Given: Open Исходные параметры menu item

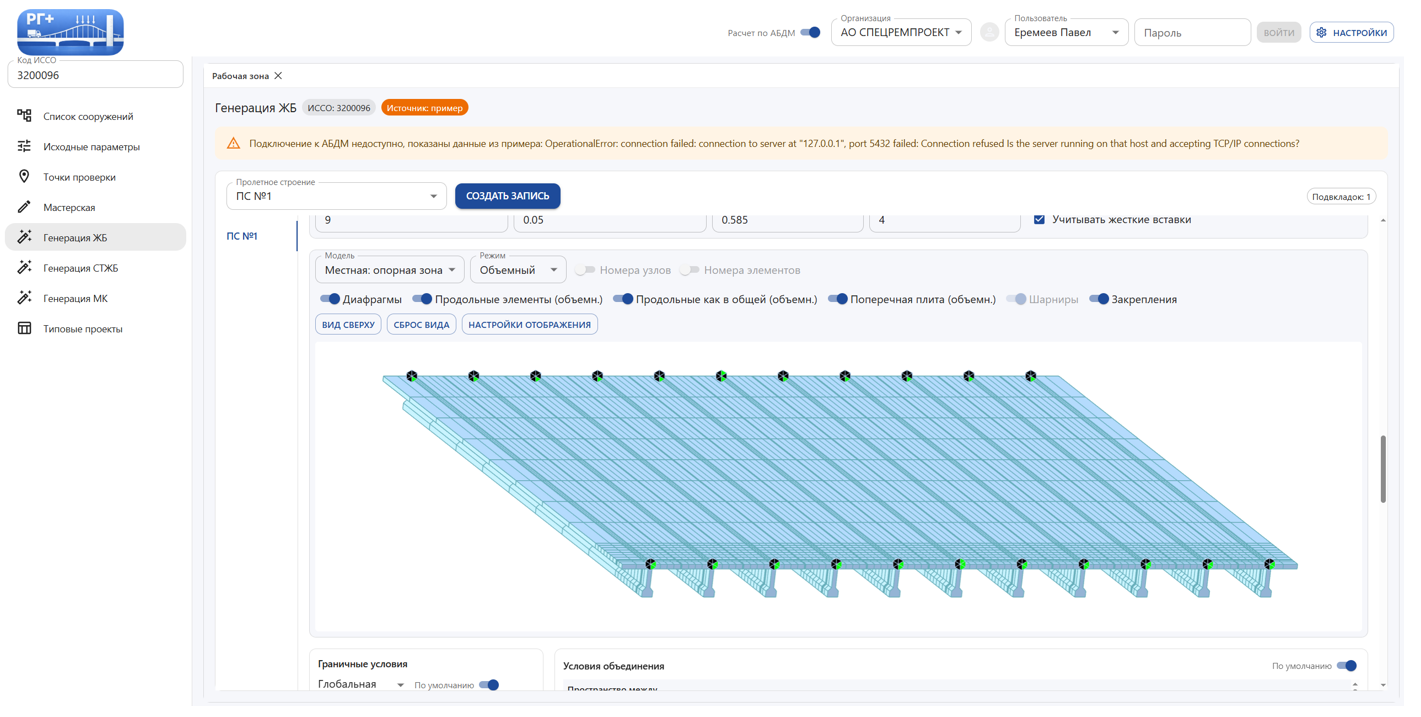Looking at the screenshot, I should coord(96,146).
